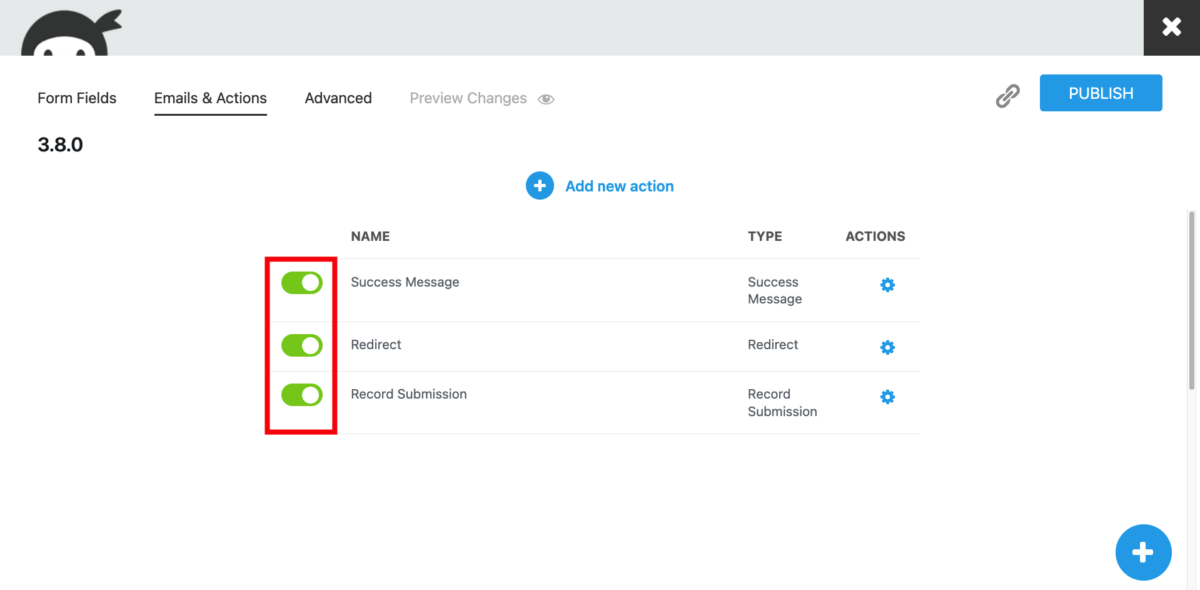1200x590 pixels.
Task: Open settings gear for Success Message action
Action: [887, 285]
